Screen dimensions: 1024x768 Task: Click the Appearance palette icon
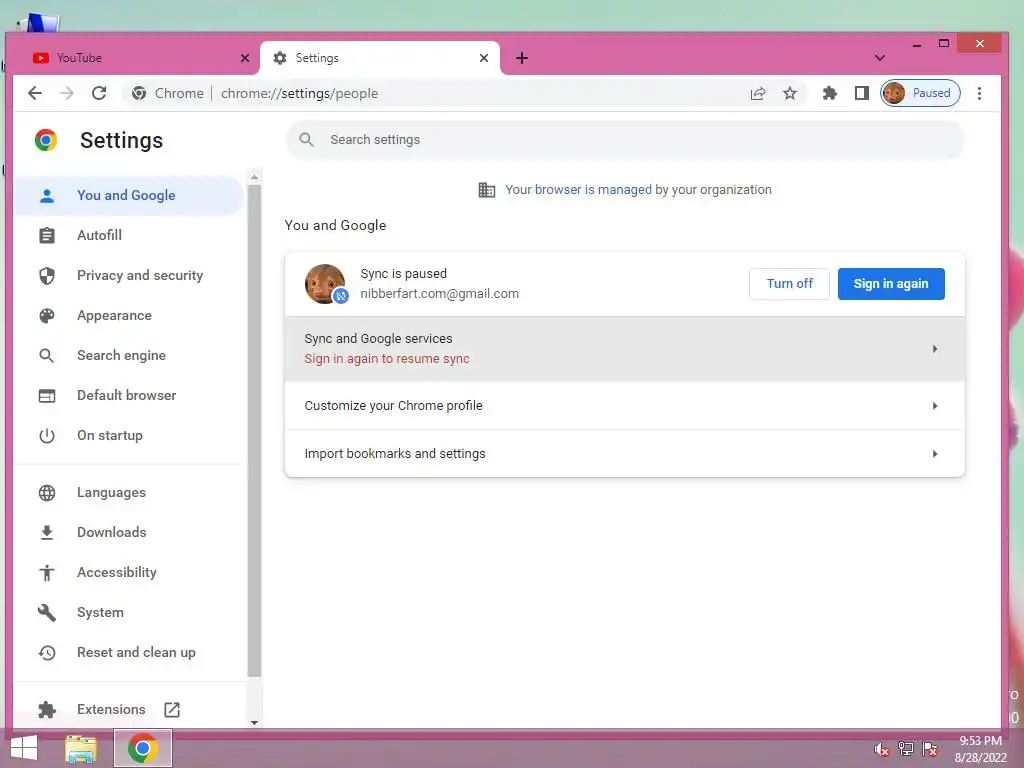(46, 316)
